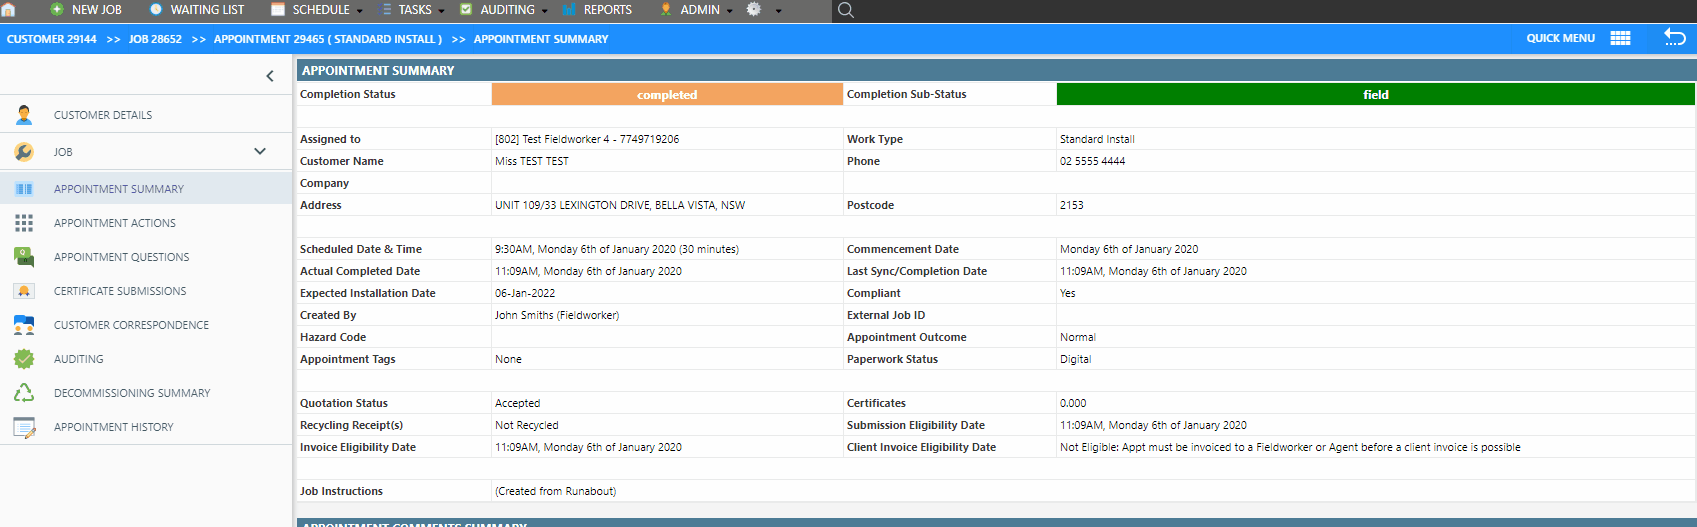Screen dimensions: 1697x527
Task: Open the search magnifier icon
Action: click(x=845, y=10)
